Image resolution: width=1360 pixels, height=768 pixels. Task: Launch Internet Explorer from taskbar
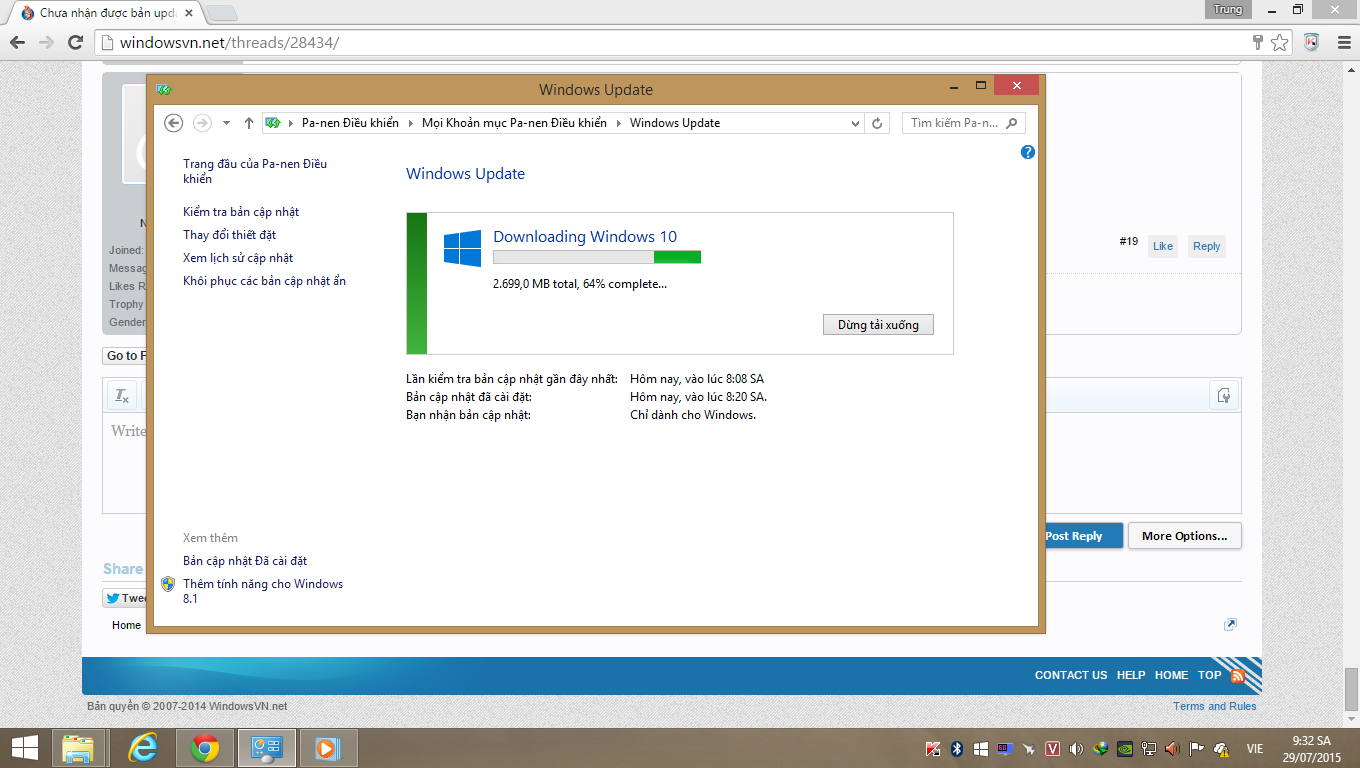[143, 748]
